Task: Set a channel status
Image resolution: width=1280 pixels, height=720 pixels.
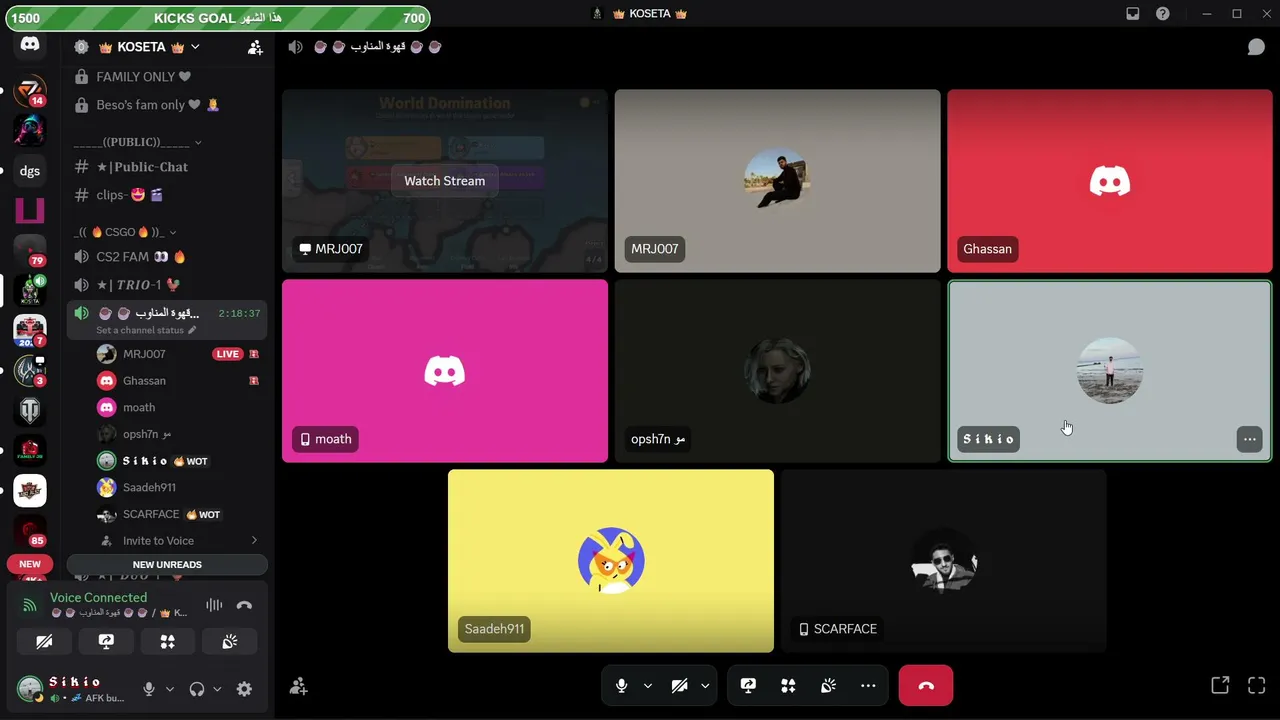Action: [x=146, y=330]
